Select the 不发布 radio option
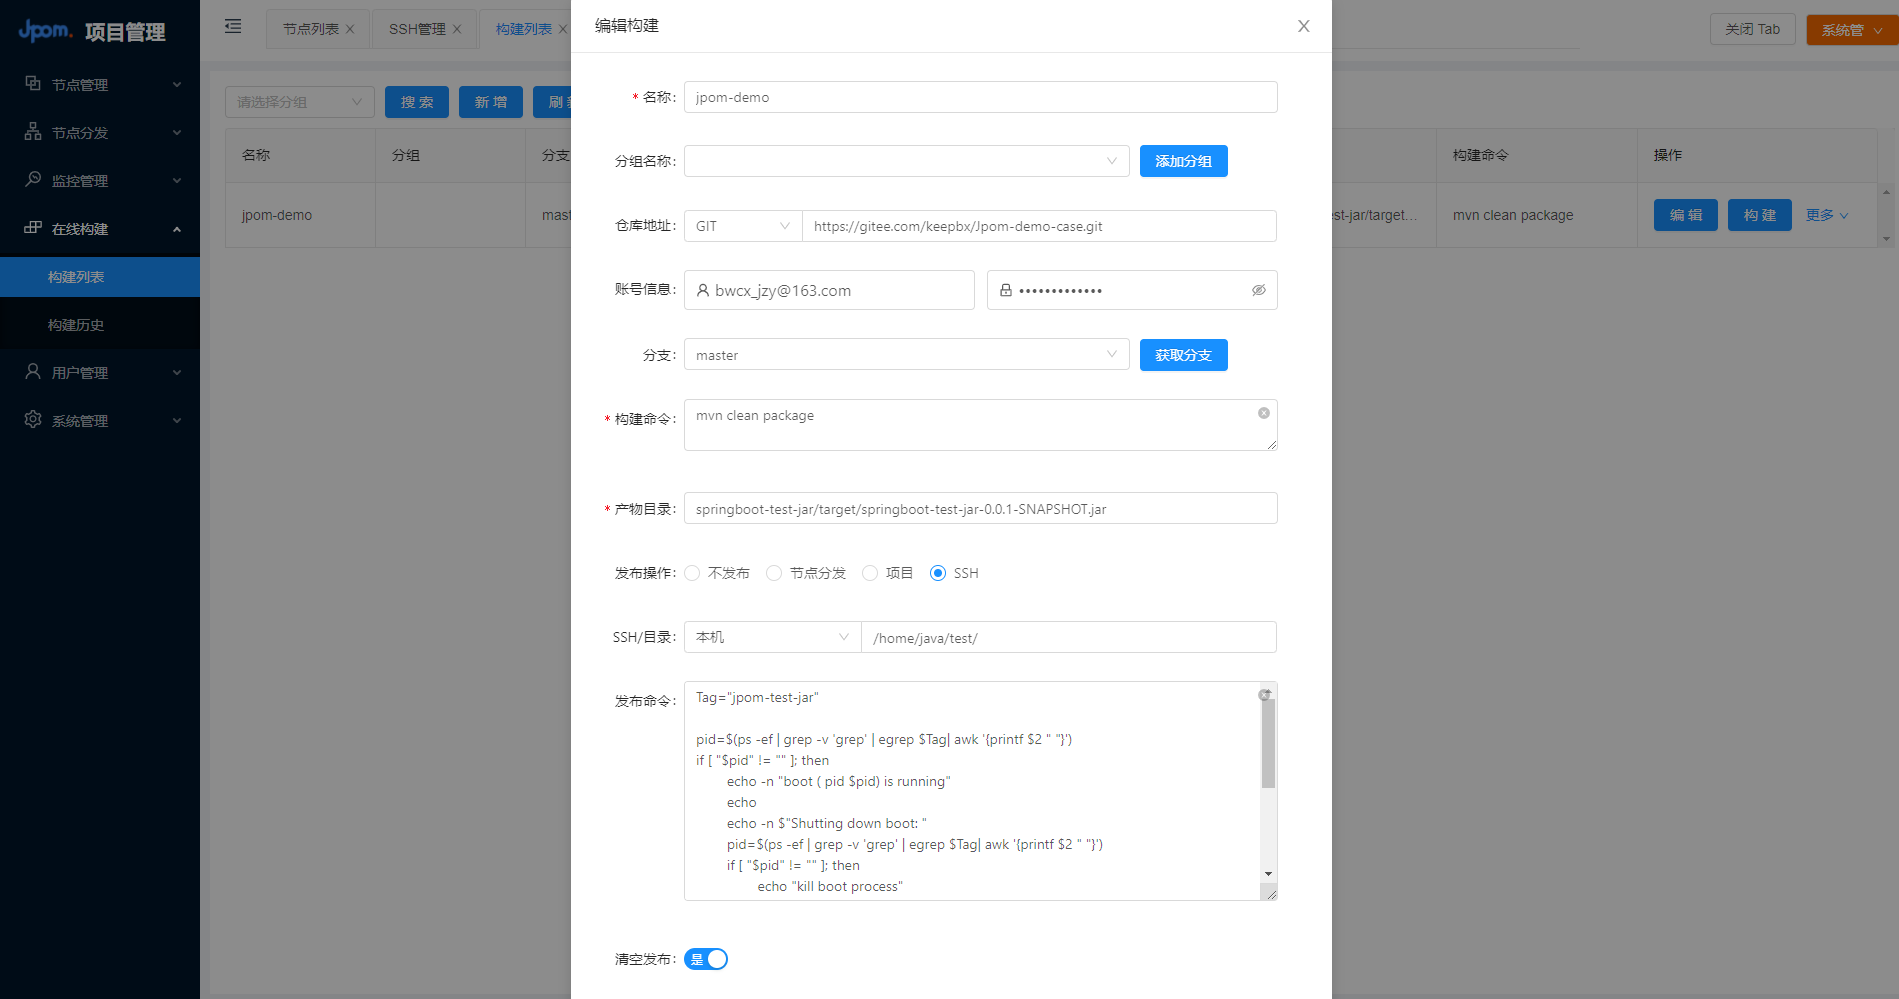This screenshot has height=999, width=1899. 692,573
